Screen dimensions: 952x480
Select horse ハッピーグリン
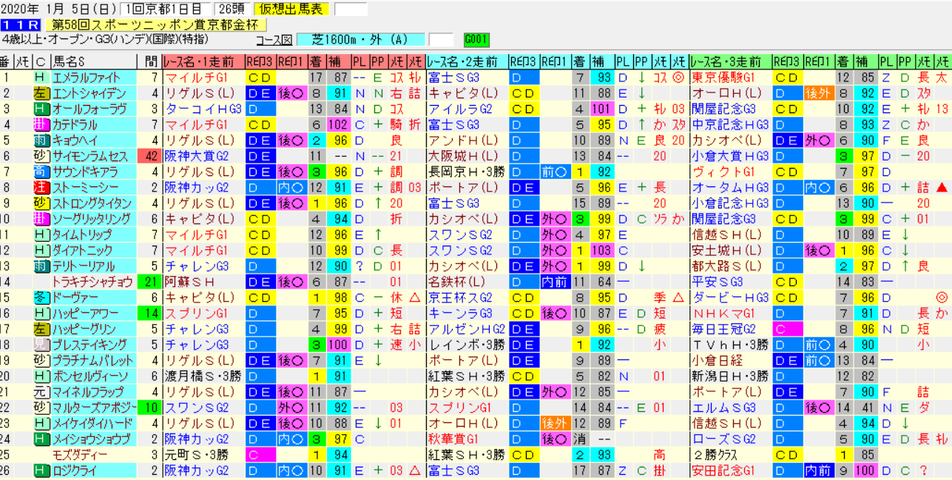(93, 329)
